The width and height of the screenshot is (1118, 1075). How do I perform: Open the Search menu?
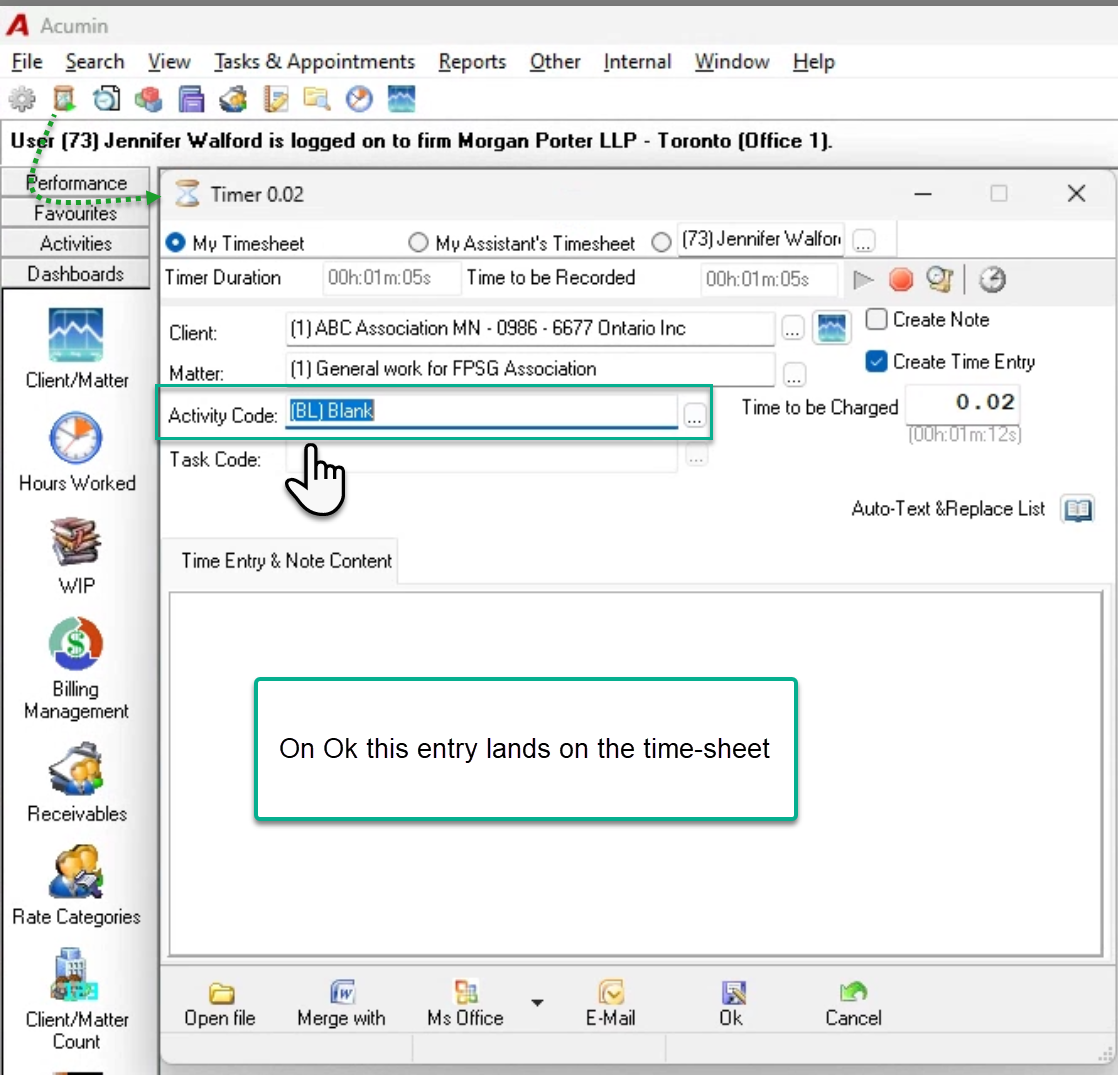[x=95, y=62]
